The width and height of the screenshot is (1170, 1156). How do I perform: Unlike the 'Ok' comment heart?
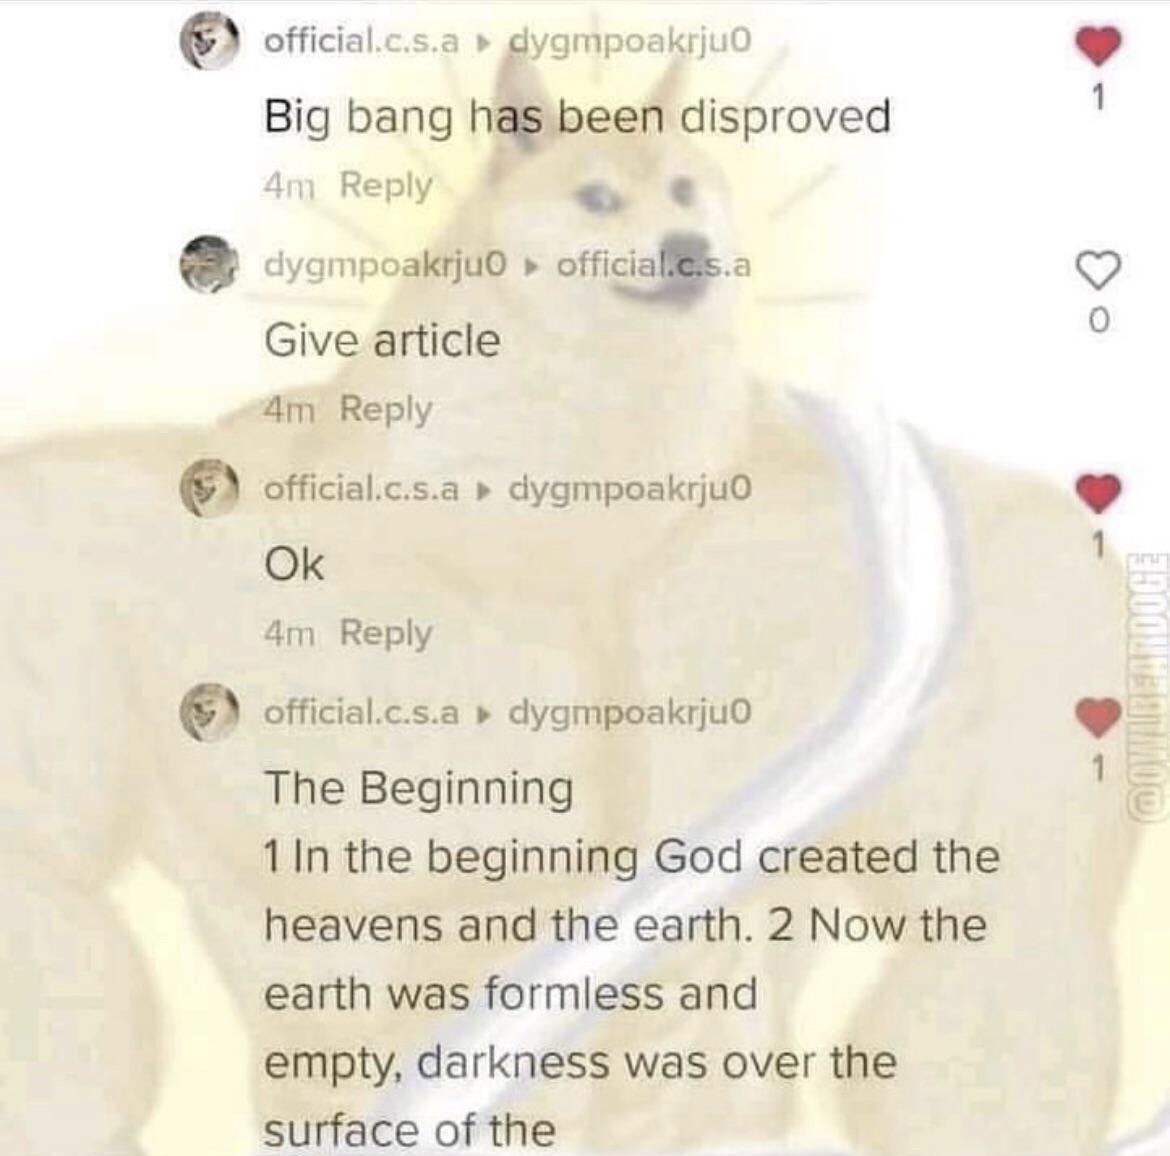click(x=1098, y=493)
